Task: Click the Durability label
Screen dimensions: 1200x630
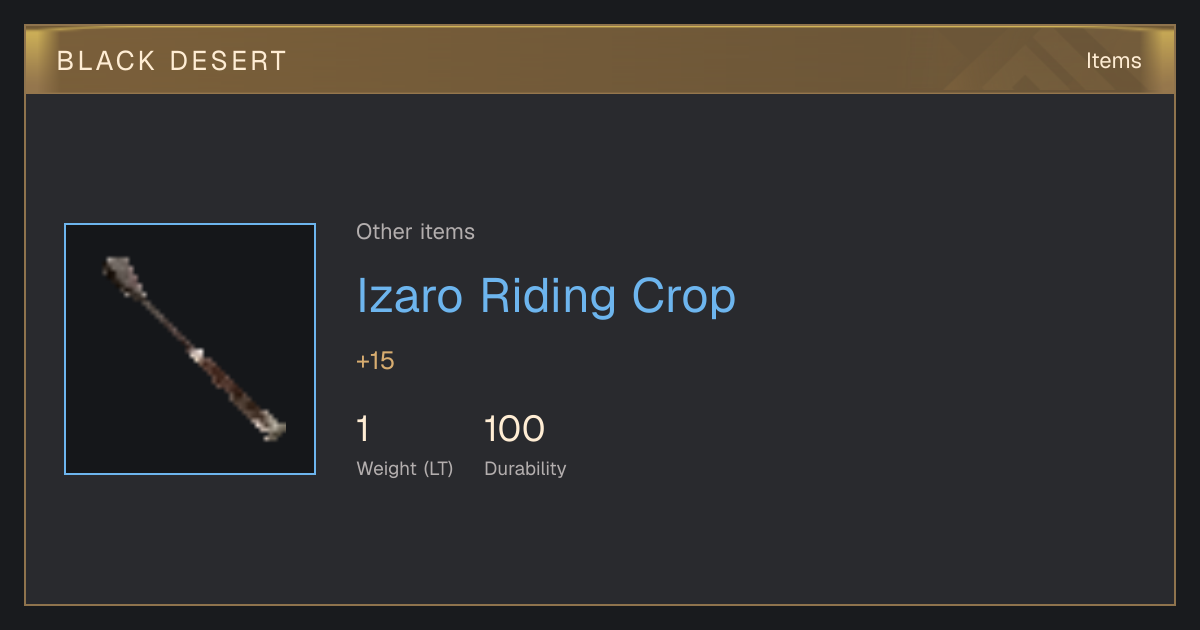Action: [525, 469]
